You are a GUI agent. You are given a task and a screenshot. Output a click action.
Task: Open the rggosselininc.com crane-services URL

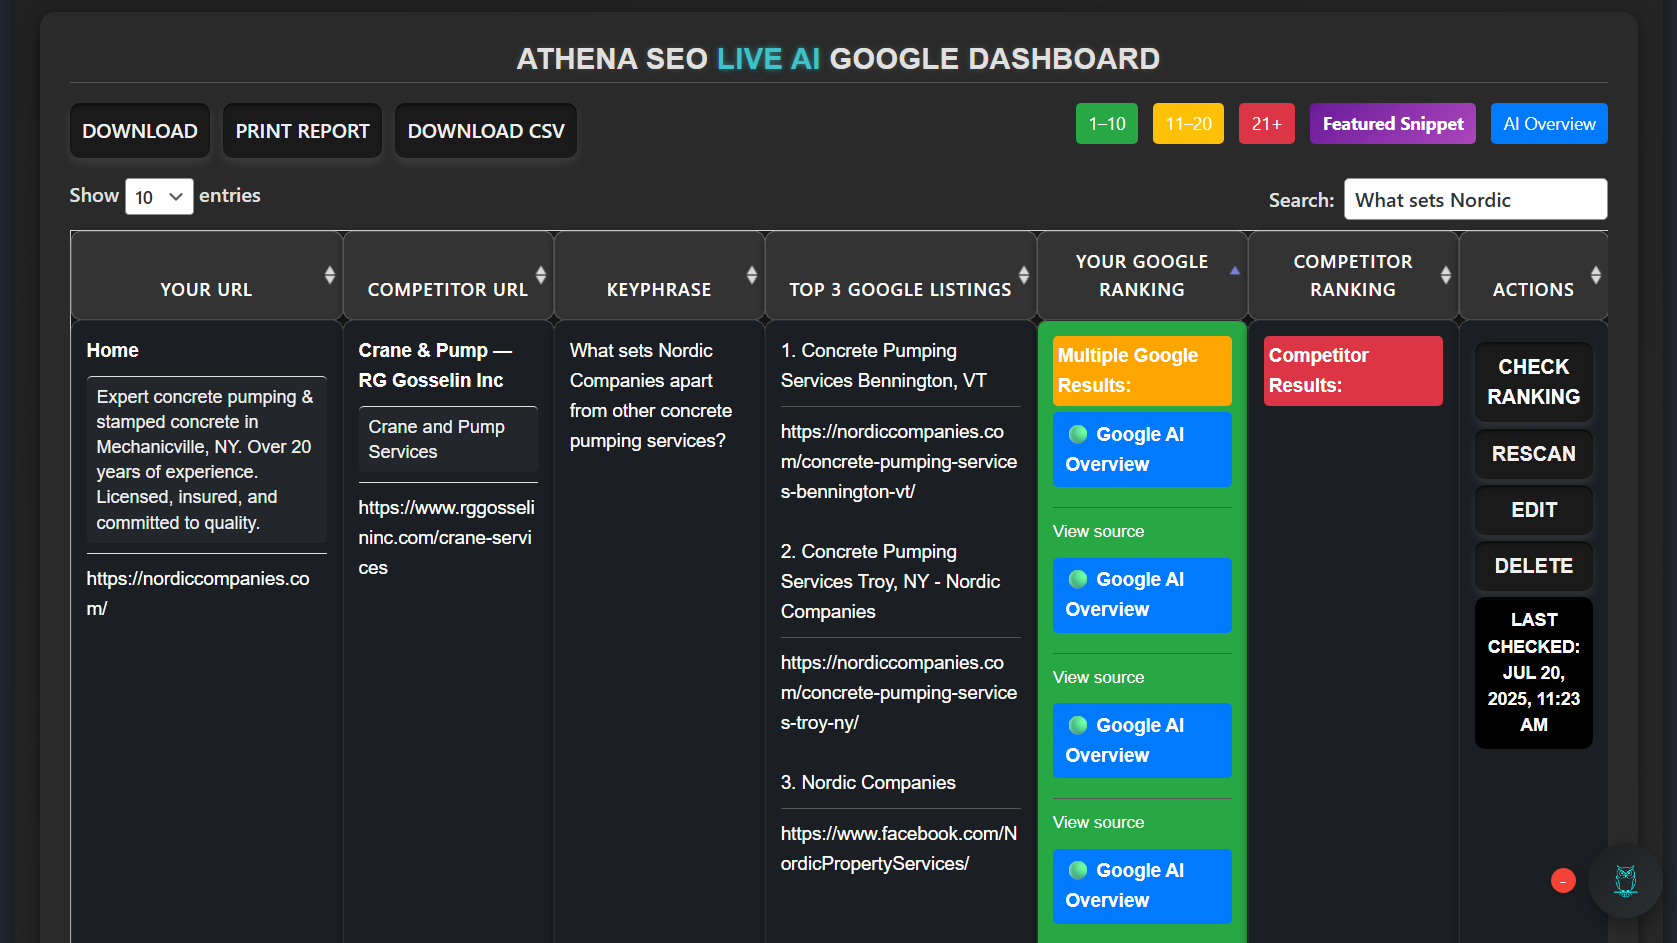click(x=446, y=538)
